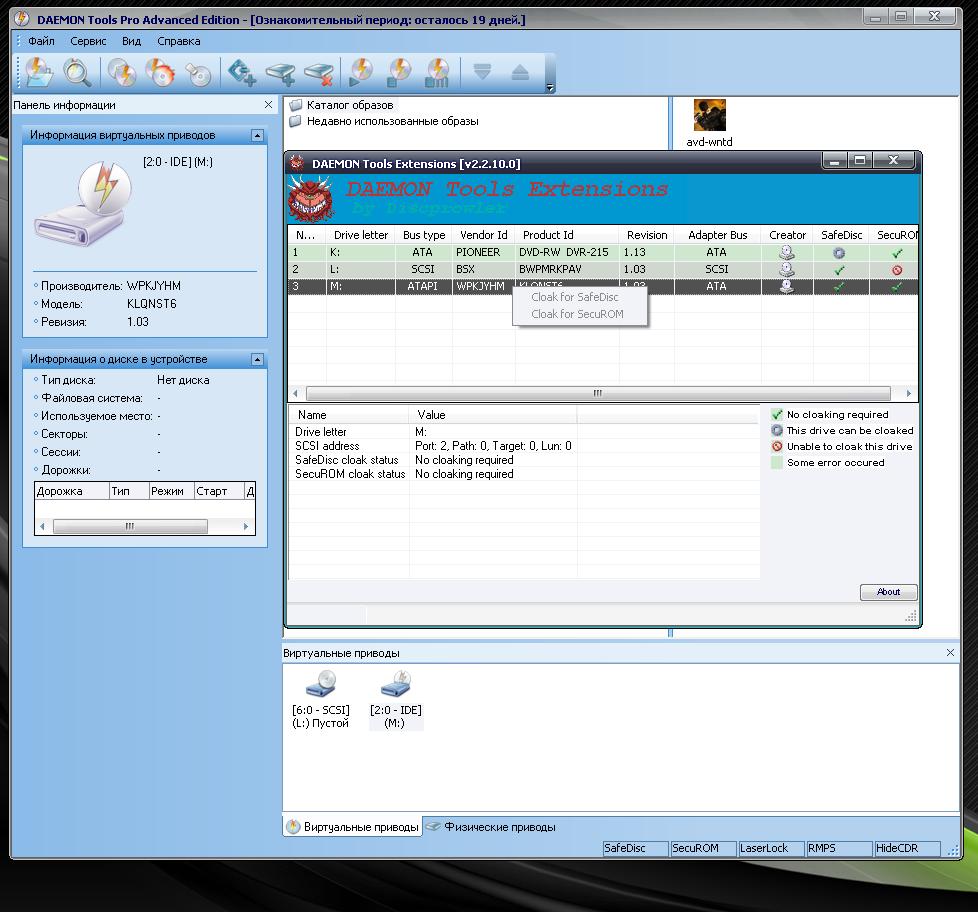Click the add SCSI virtual drive icon

[241, 72]
